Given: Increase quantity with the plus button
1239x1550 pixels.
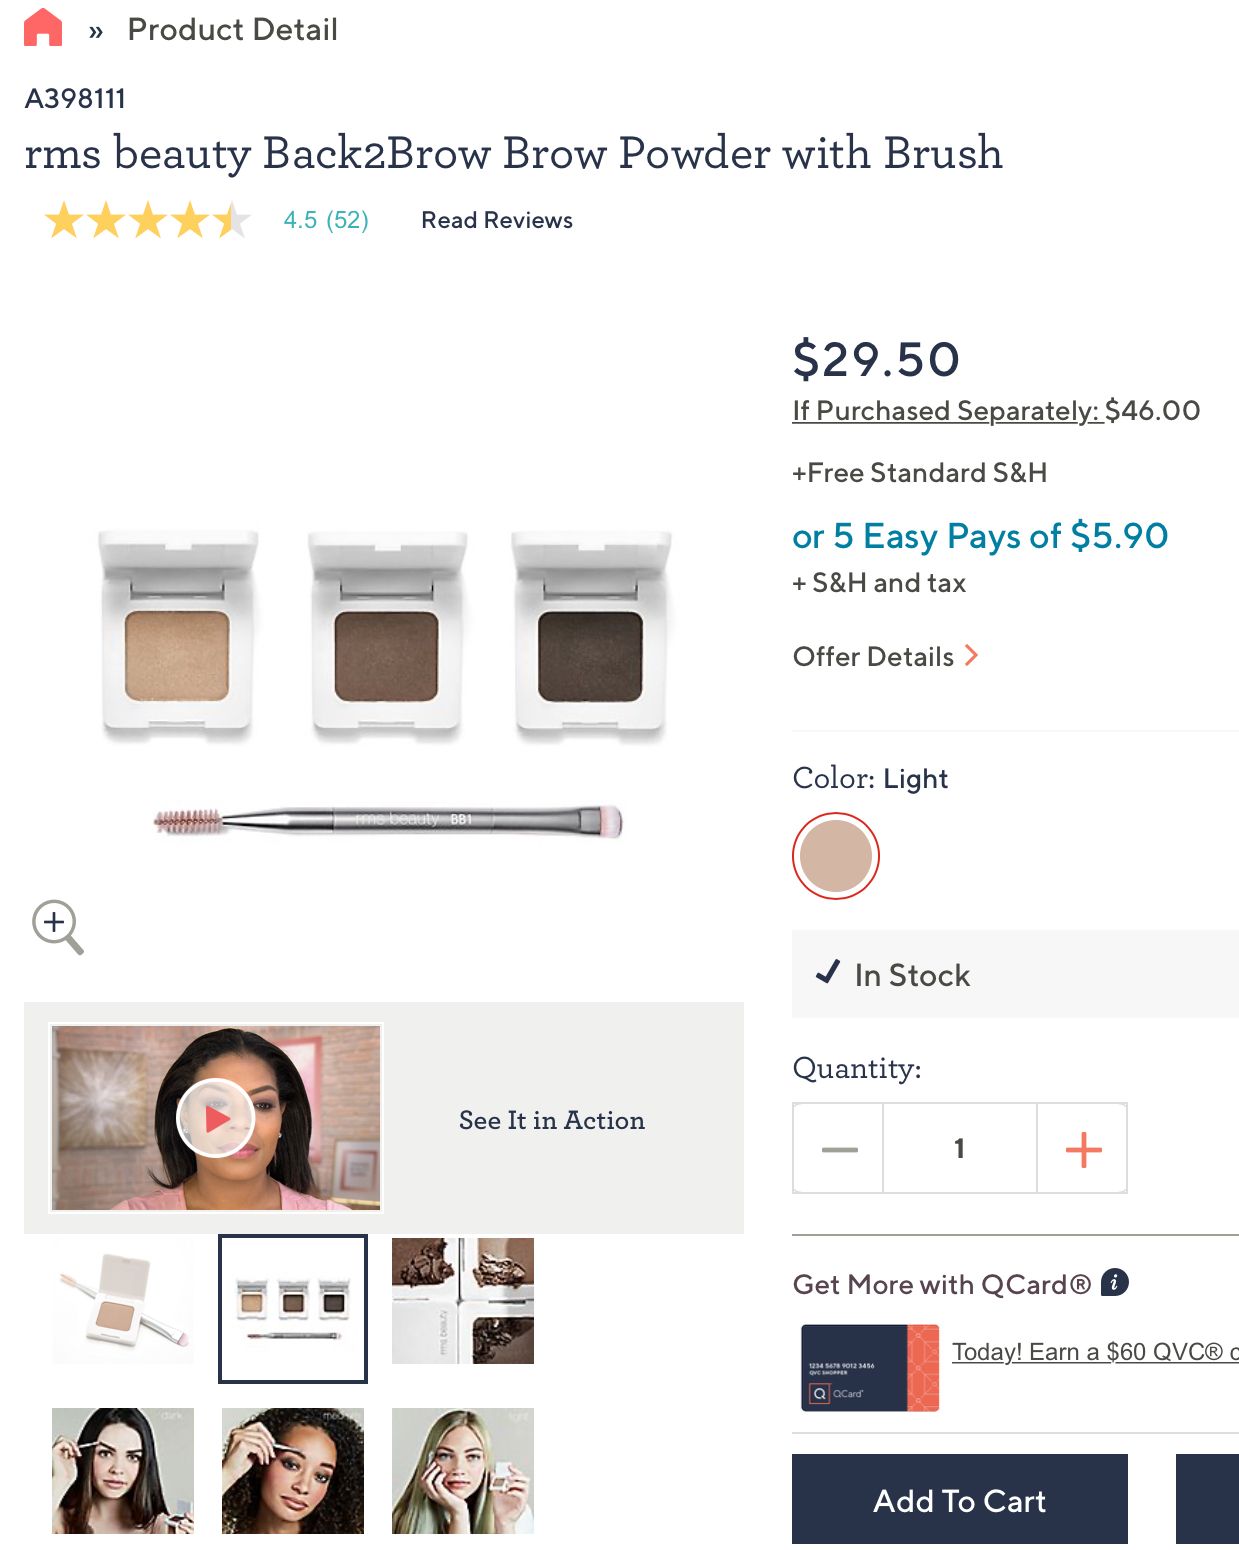Looking at the screenshot, I should [x=1083, y=1149].
